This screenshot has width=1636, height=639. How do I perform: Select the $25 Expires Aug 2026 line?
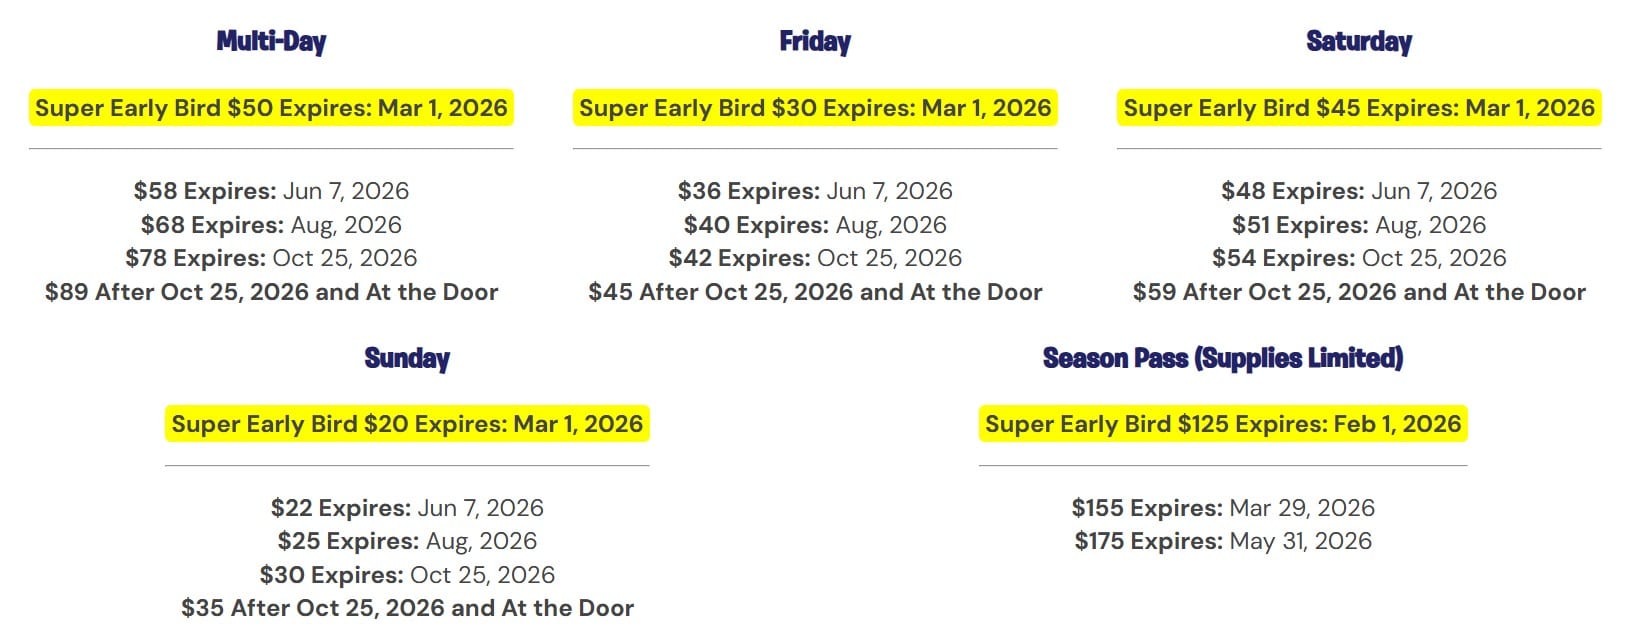[x=407, y=541]
